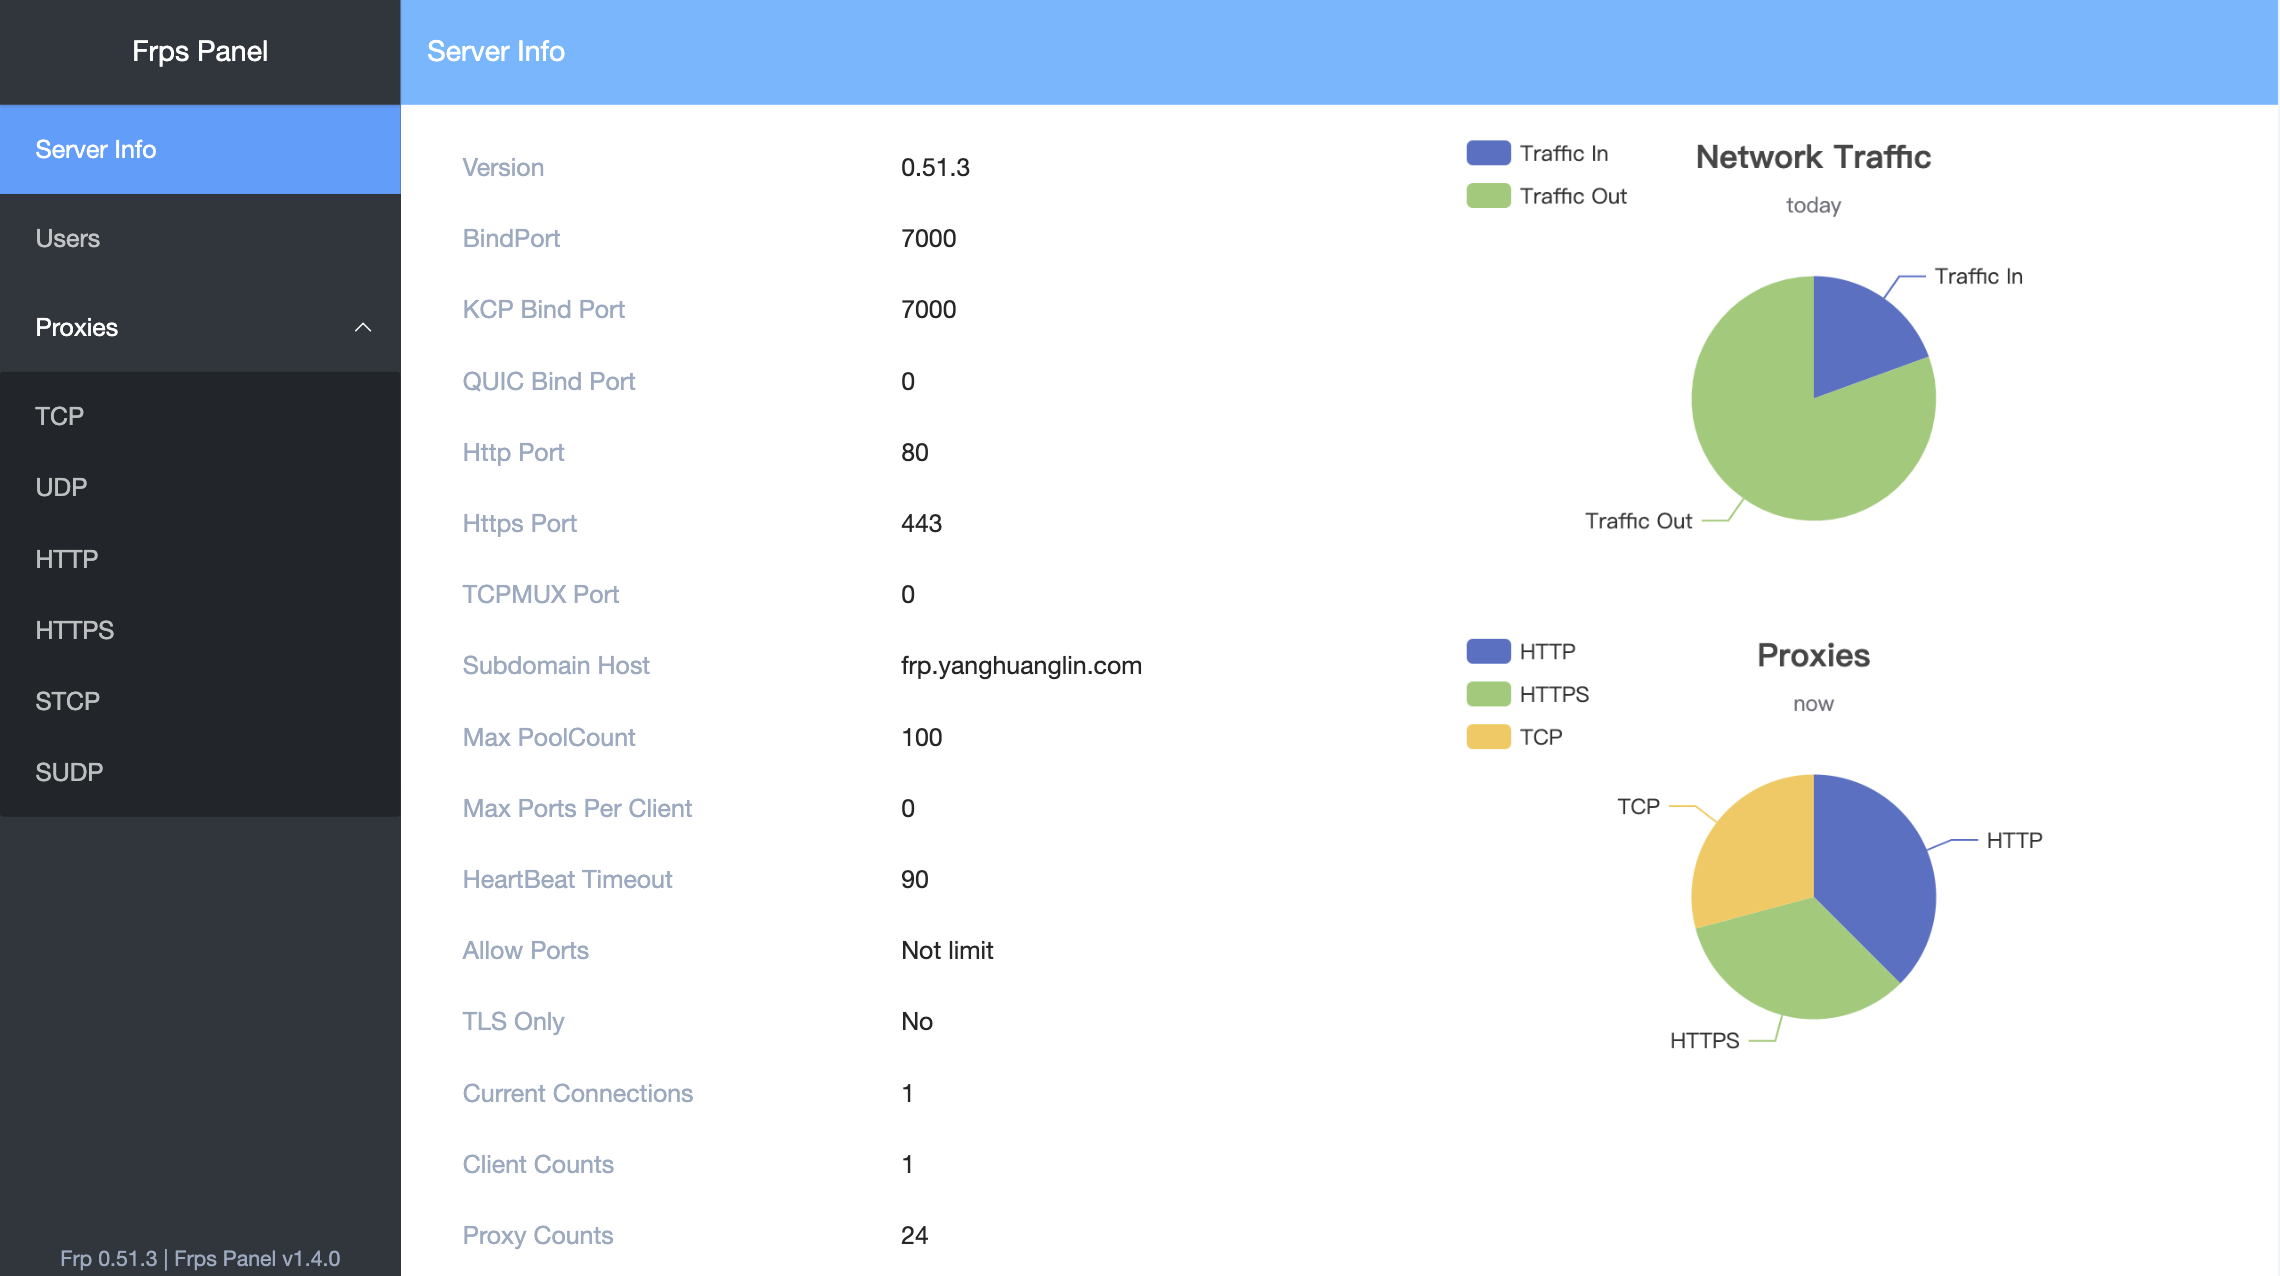Toggle HTTP legend item in Proxies chart
Image resolution: width=2280 pixels, height=1276 pixels.
click(x=1488, y=651)
